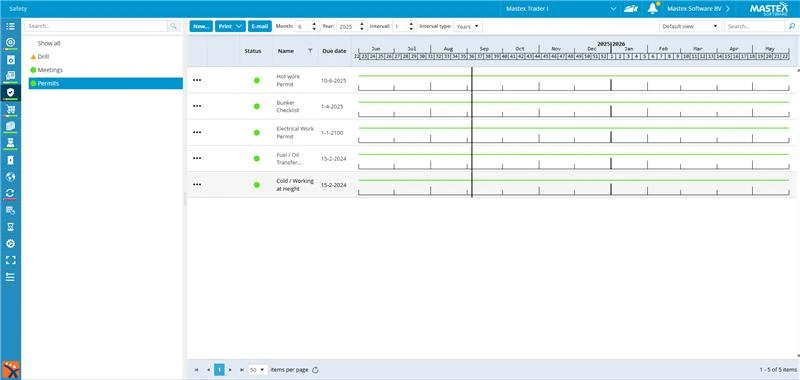This screenshot has height=380, width=800.
Task: Click the synchronize arrows sidebar icon
Action: (x=10, y=193)
